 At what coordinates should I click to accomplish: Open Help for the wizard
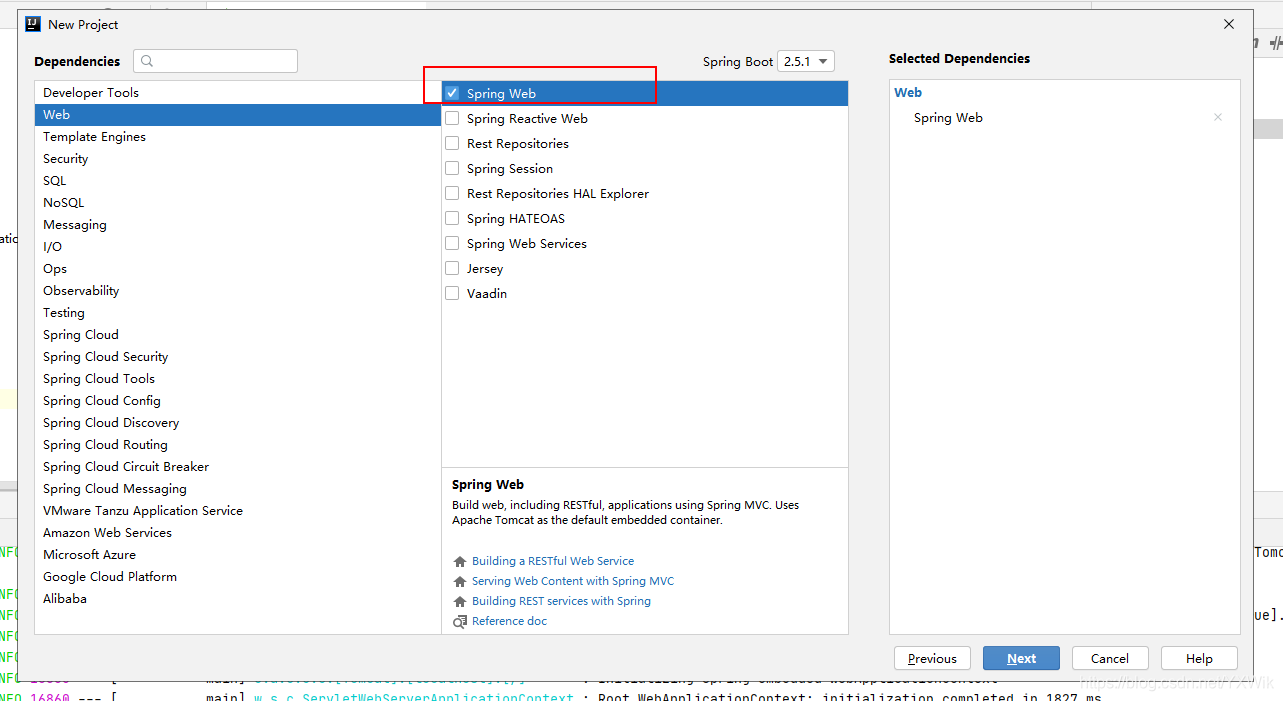tap(1199, 658)
